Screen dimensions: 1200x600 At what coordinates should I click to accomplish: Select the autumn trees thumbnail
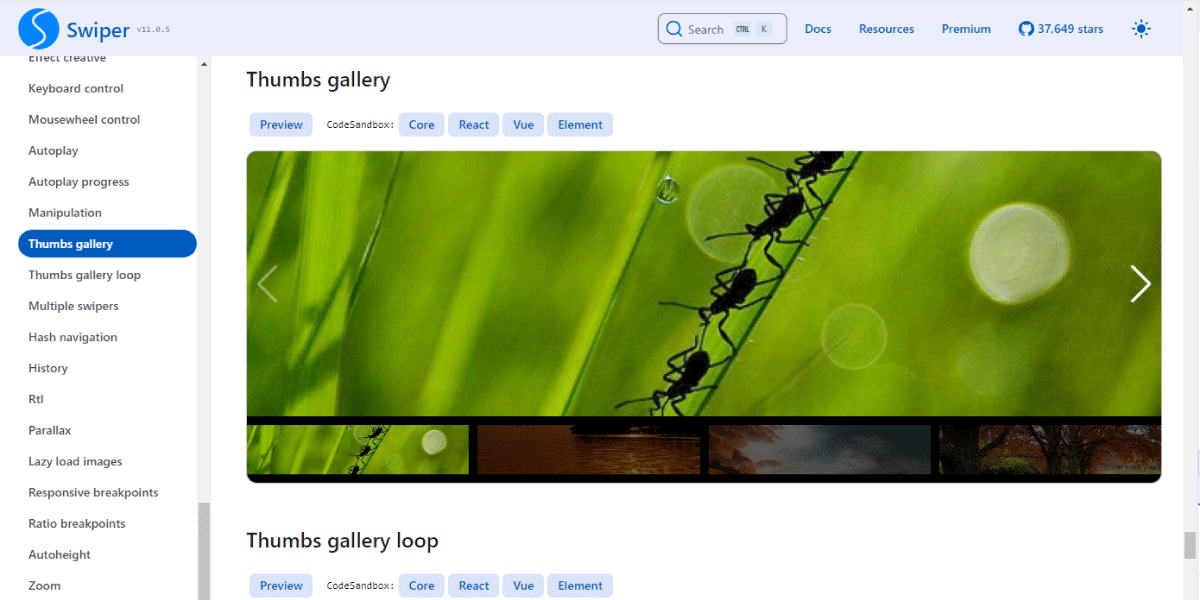tap(1050, 449)
